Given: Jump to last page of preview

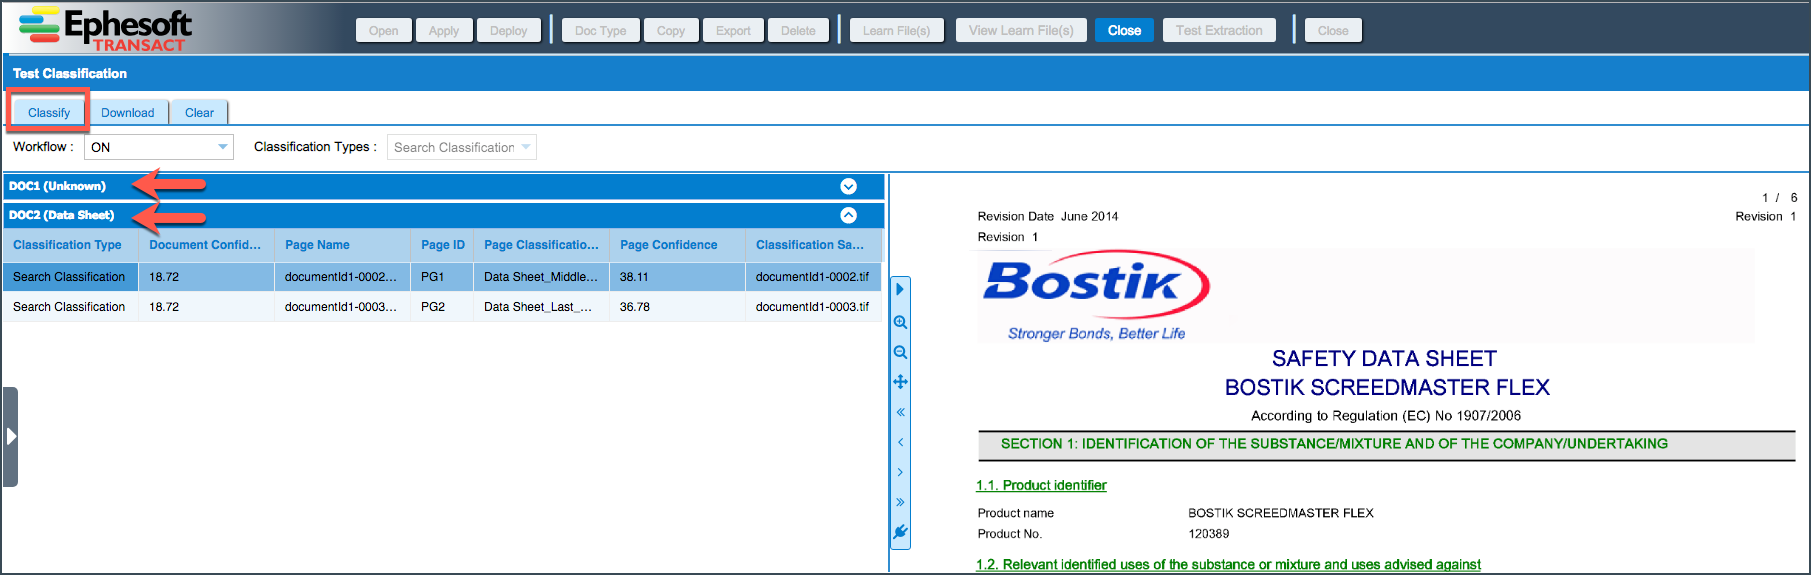Looking at the screenshot, I should [900, 502].
